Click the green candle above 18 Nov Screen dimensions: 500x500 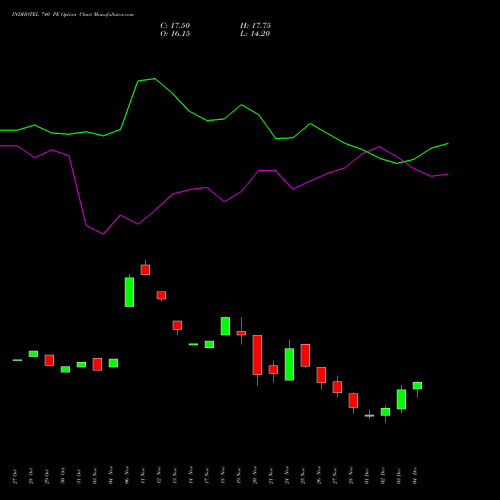click(x=225, y=326)
